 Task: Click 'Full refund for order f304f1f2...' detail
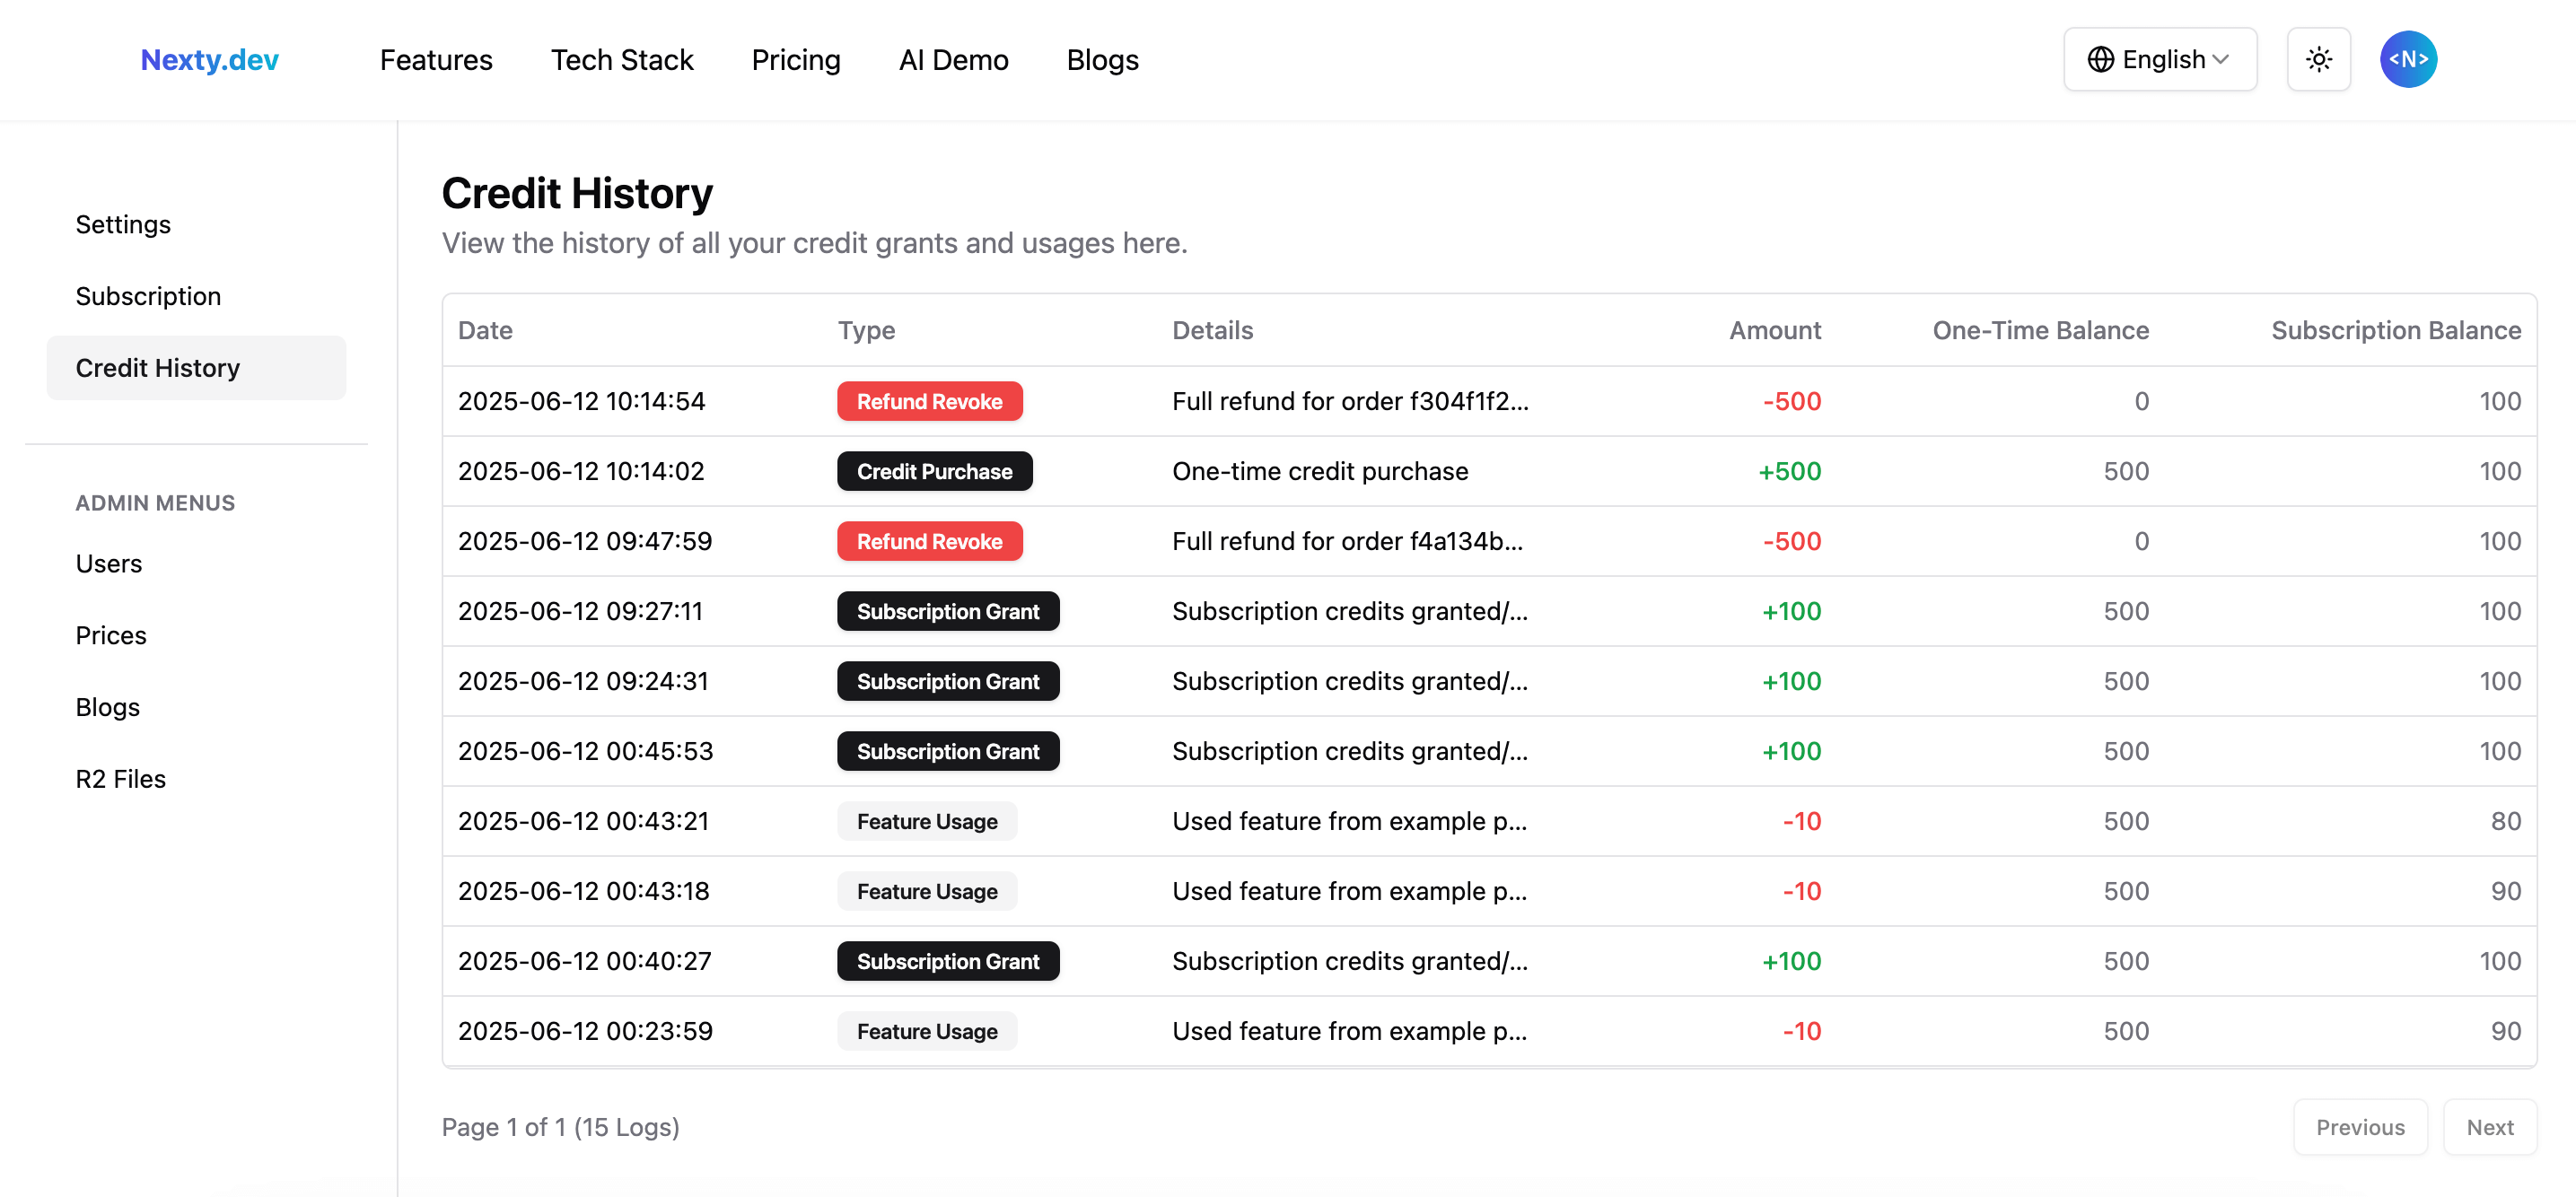tap(1350, 402)
